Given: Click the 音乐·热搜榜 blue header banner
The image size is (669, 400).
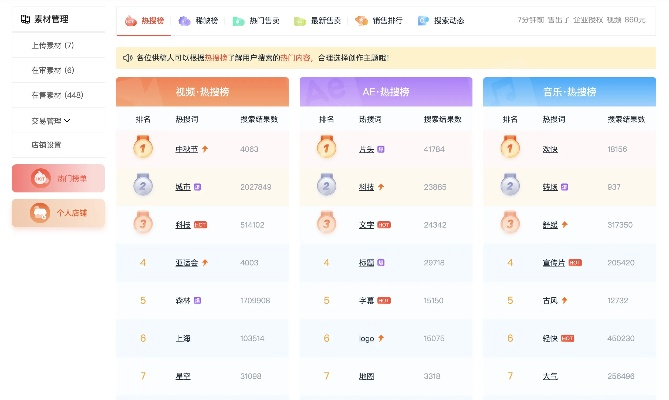Looking at the screenshot, I should [x=569, y=91].
